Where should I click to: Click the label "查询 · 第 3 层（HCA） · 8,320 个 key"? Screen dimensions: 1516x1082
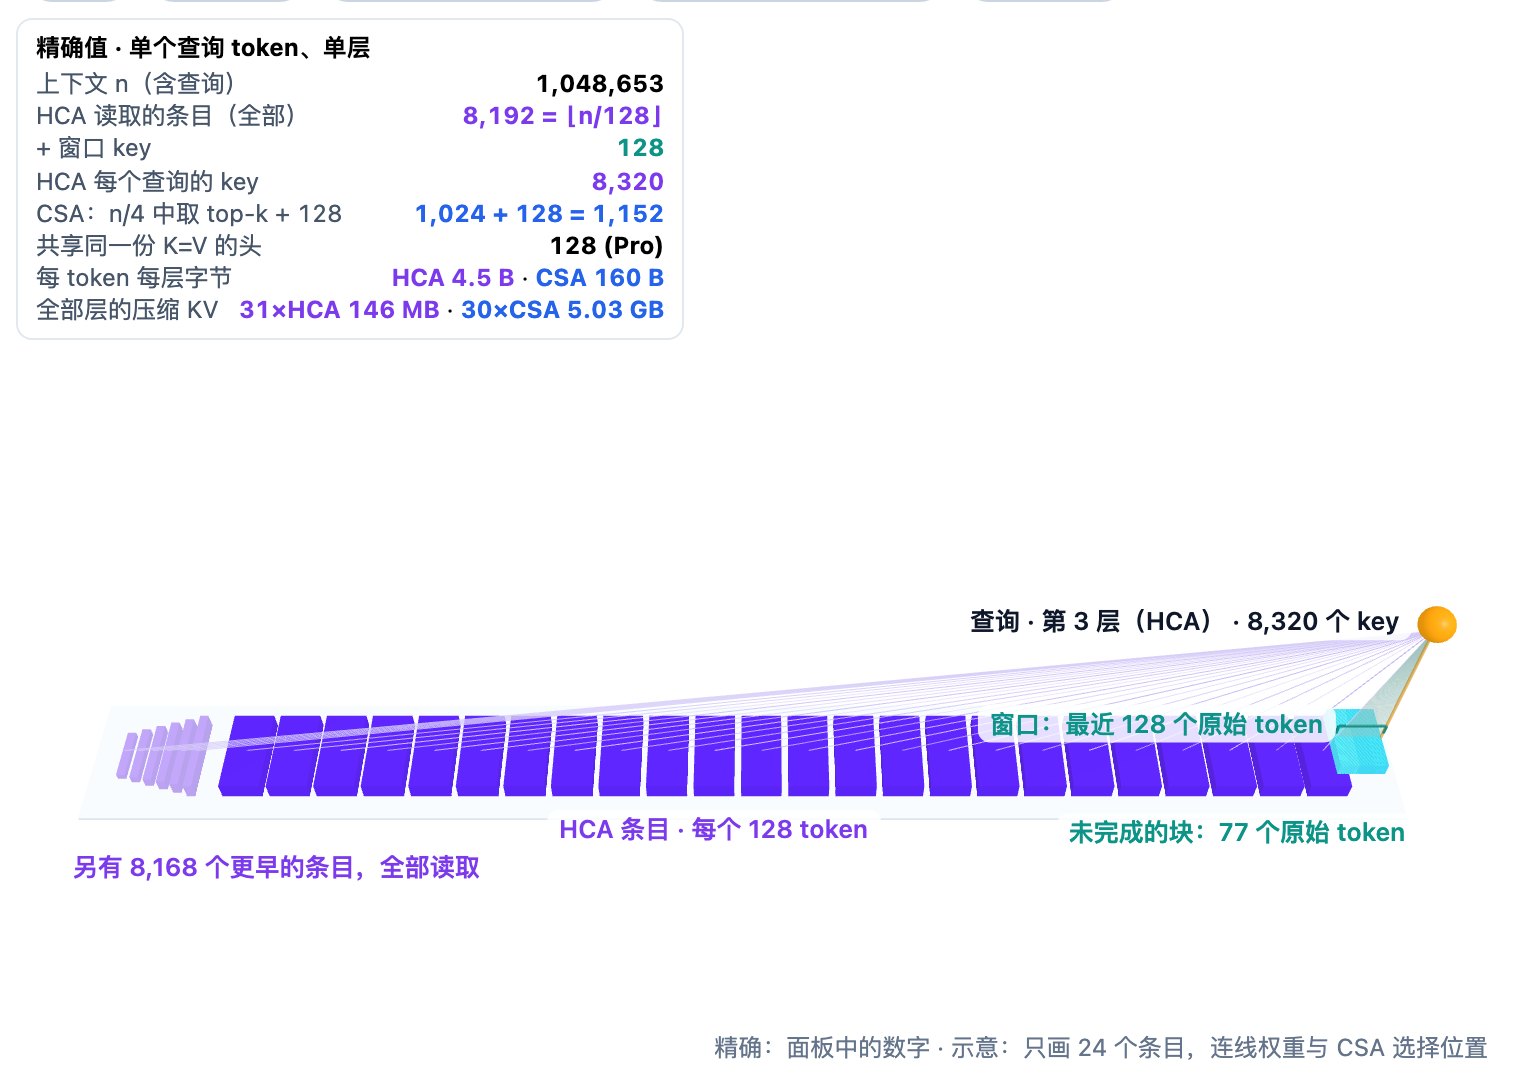1184,621
